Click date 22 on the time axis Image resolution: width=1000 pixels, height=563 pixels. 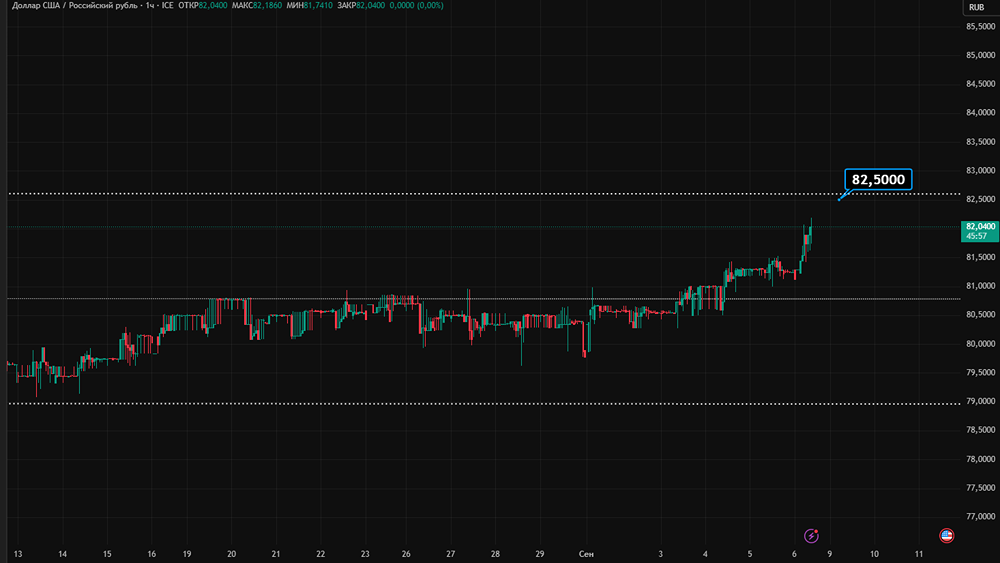click(x=320, y=554)
